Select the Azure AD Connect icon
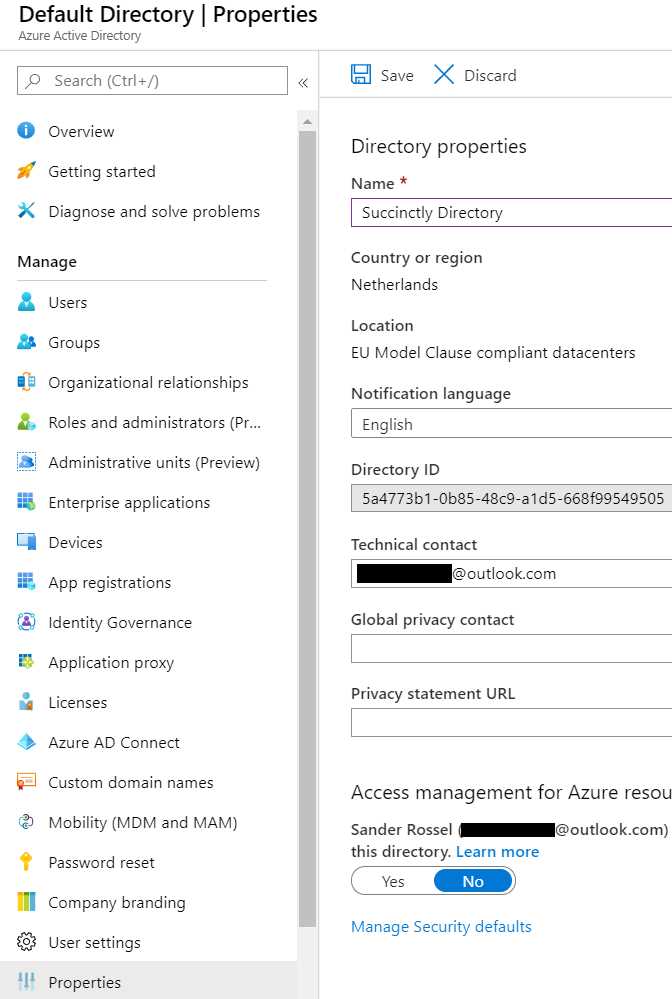This screenshot has width=672, height=999. [28, 742]
